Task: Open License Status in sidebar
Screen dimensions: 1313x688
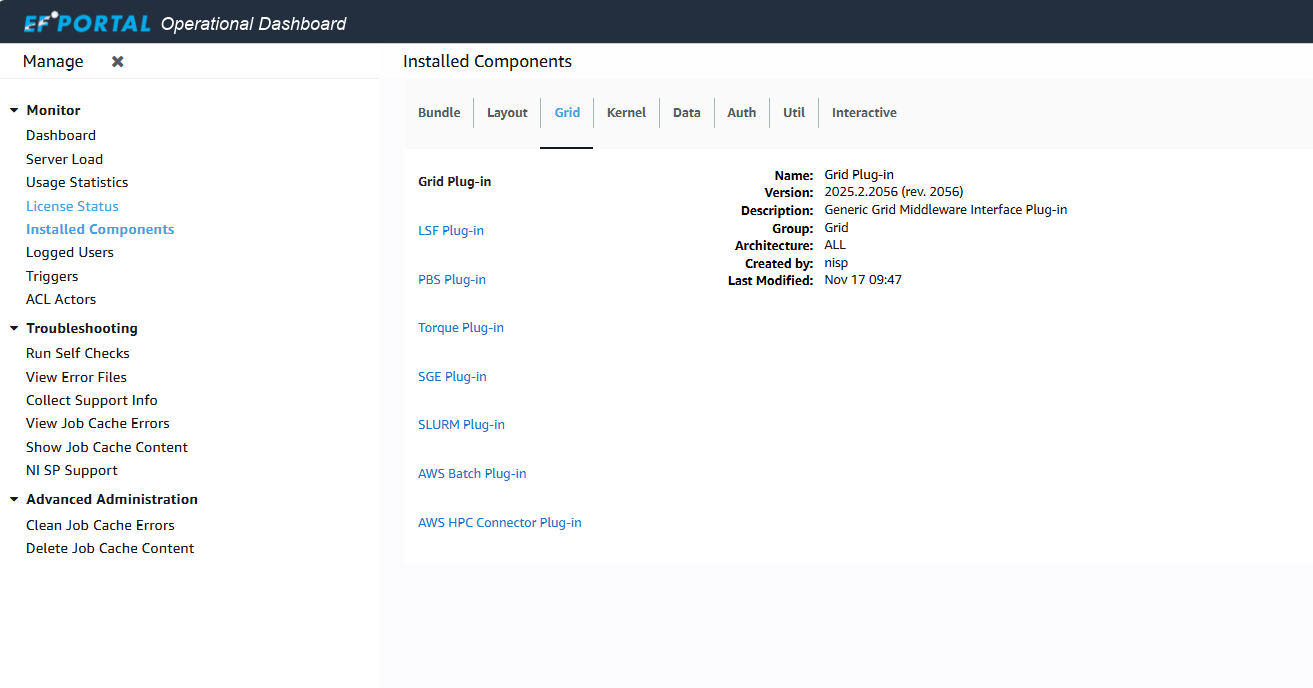Action: [x=72, y=206]
